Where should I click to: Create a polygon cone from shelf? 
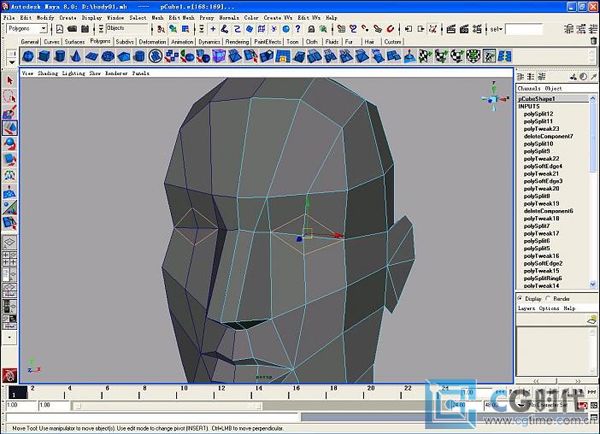coord(76,57)
